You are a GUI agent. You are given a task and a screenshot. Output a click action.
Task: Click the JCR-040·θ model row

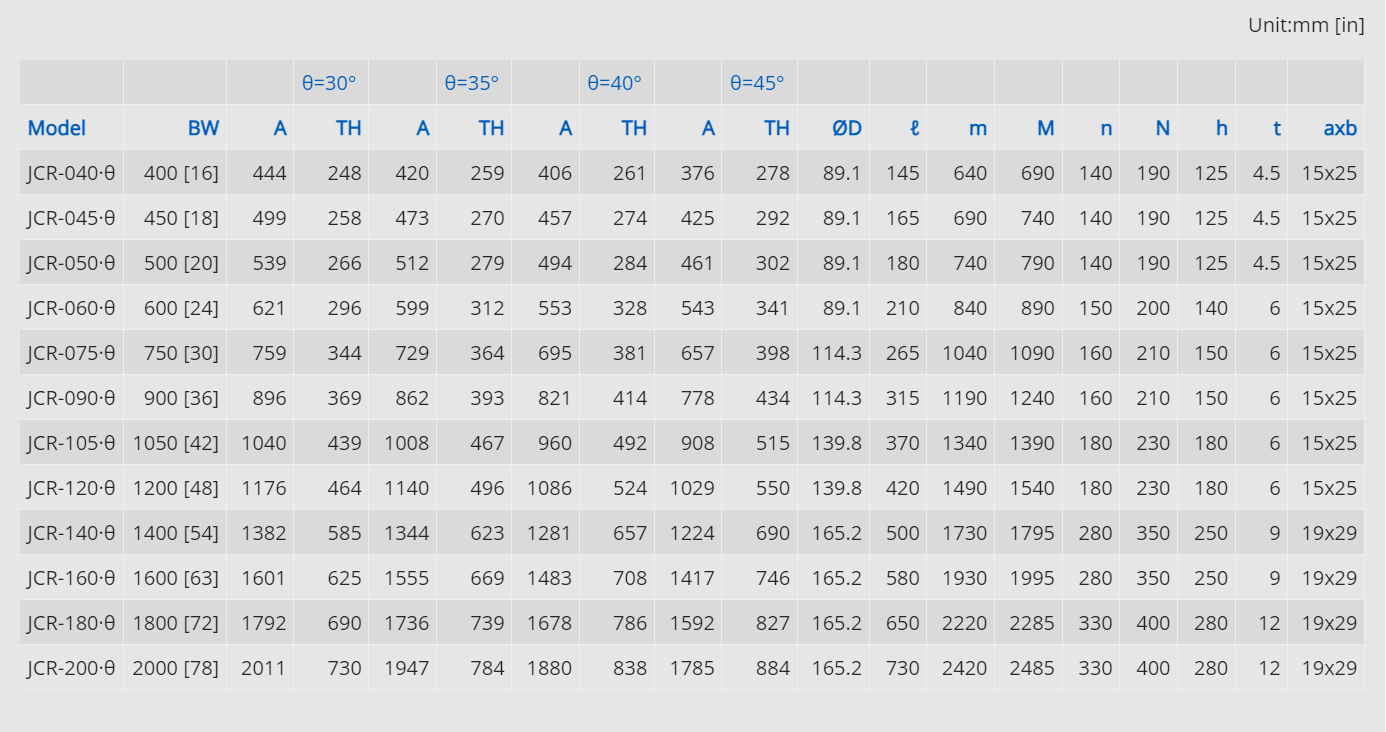(x=692, y=173)
